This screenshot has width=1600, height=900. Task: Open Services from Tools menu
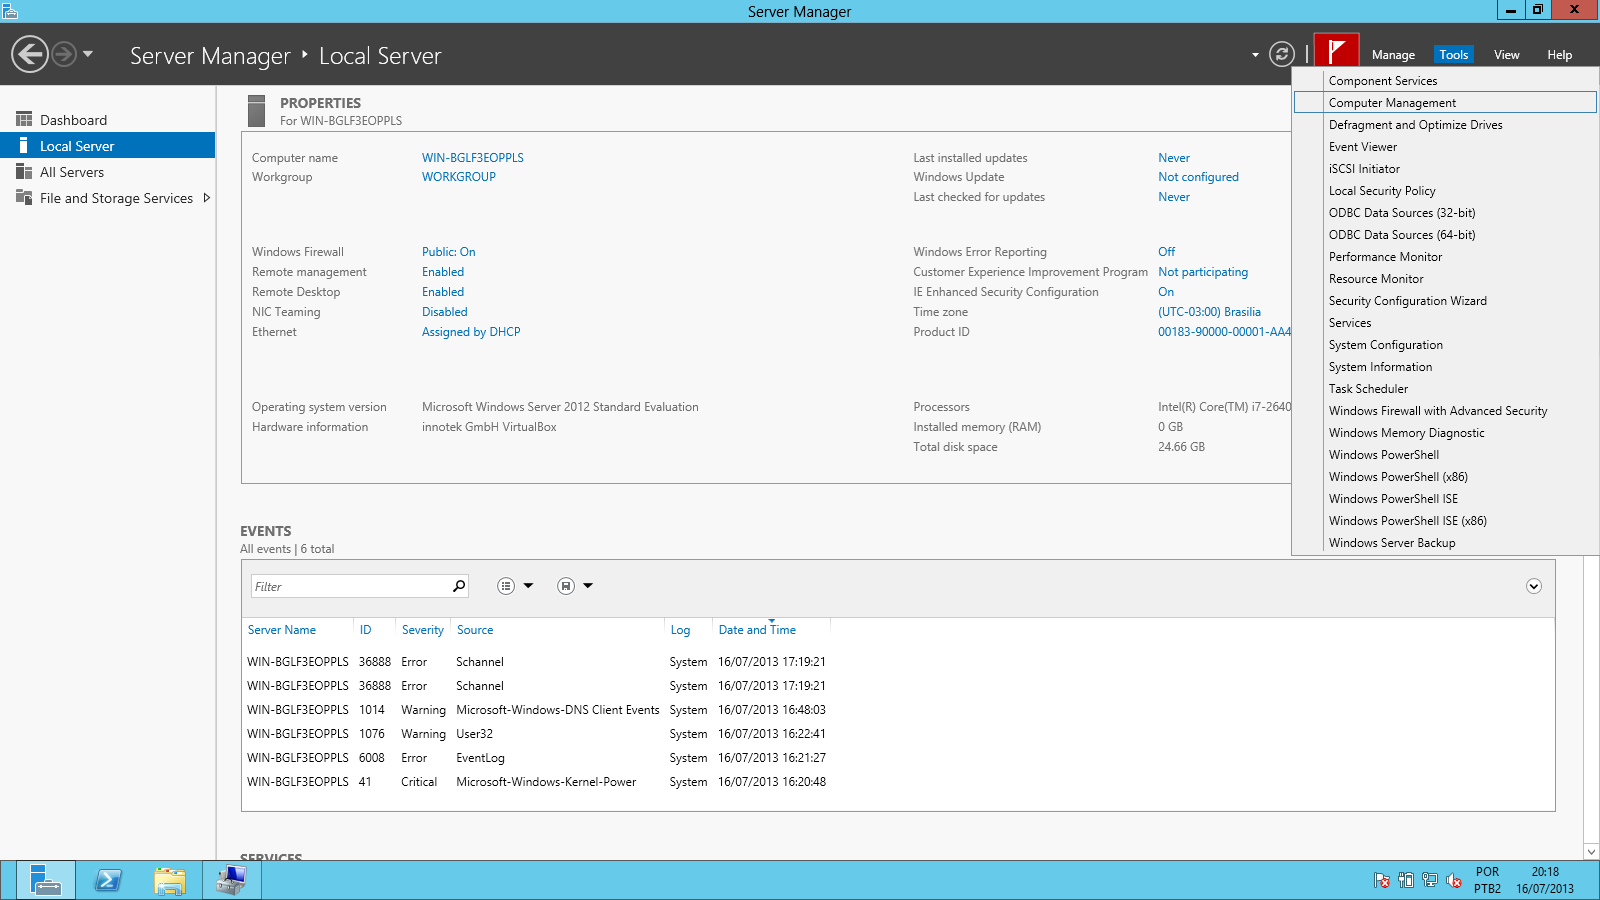1445,323
